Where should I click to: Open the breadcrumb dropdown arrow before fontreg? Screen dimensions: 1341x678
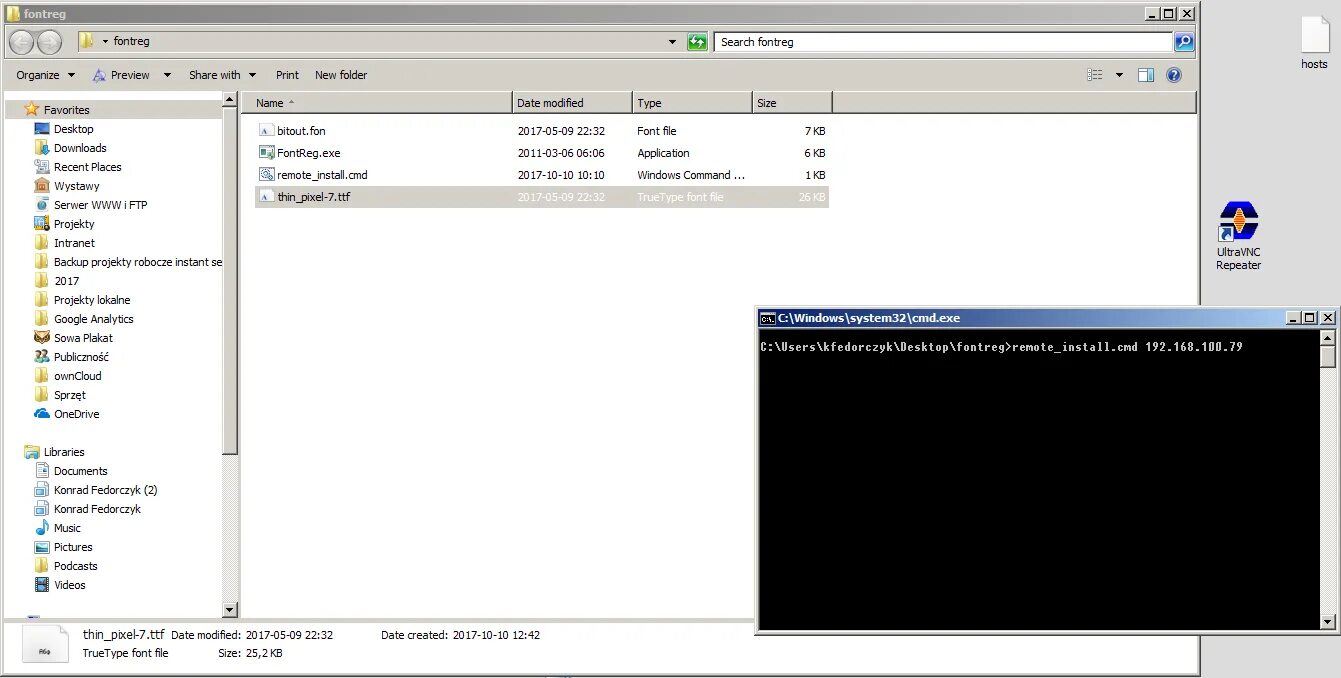pyautogui.click(x=105, y=42)
